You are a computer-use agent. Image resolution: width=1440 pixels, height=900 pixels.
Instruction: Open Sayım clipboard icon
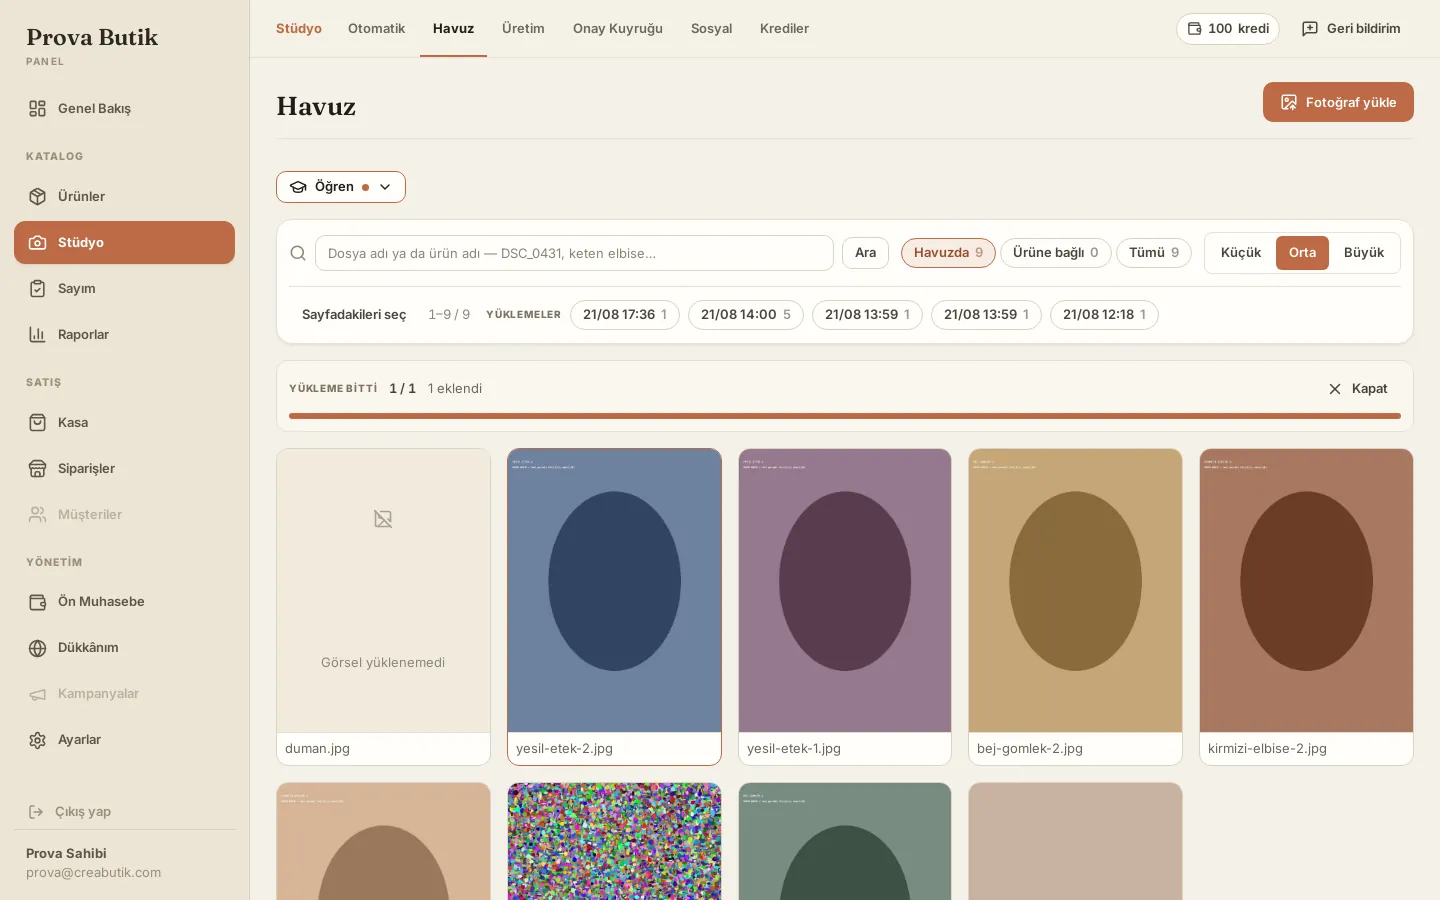click(x=37, y=289)
